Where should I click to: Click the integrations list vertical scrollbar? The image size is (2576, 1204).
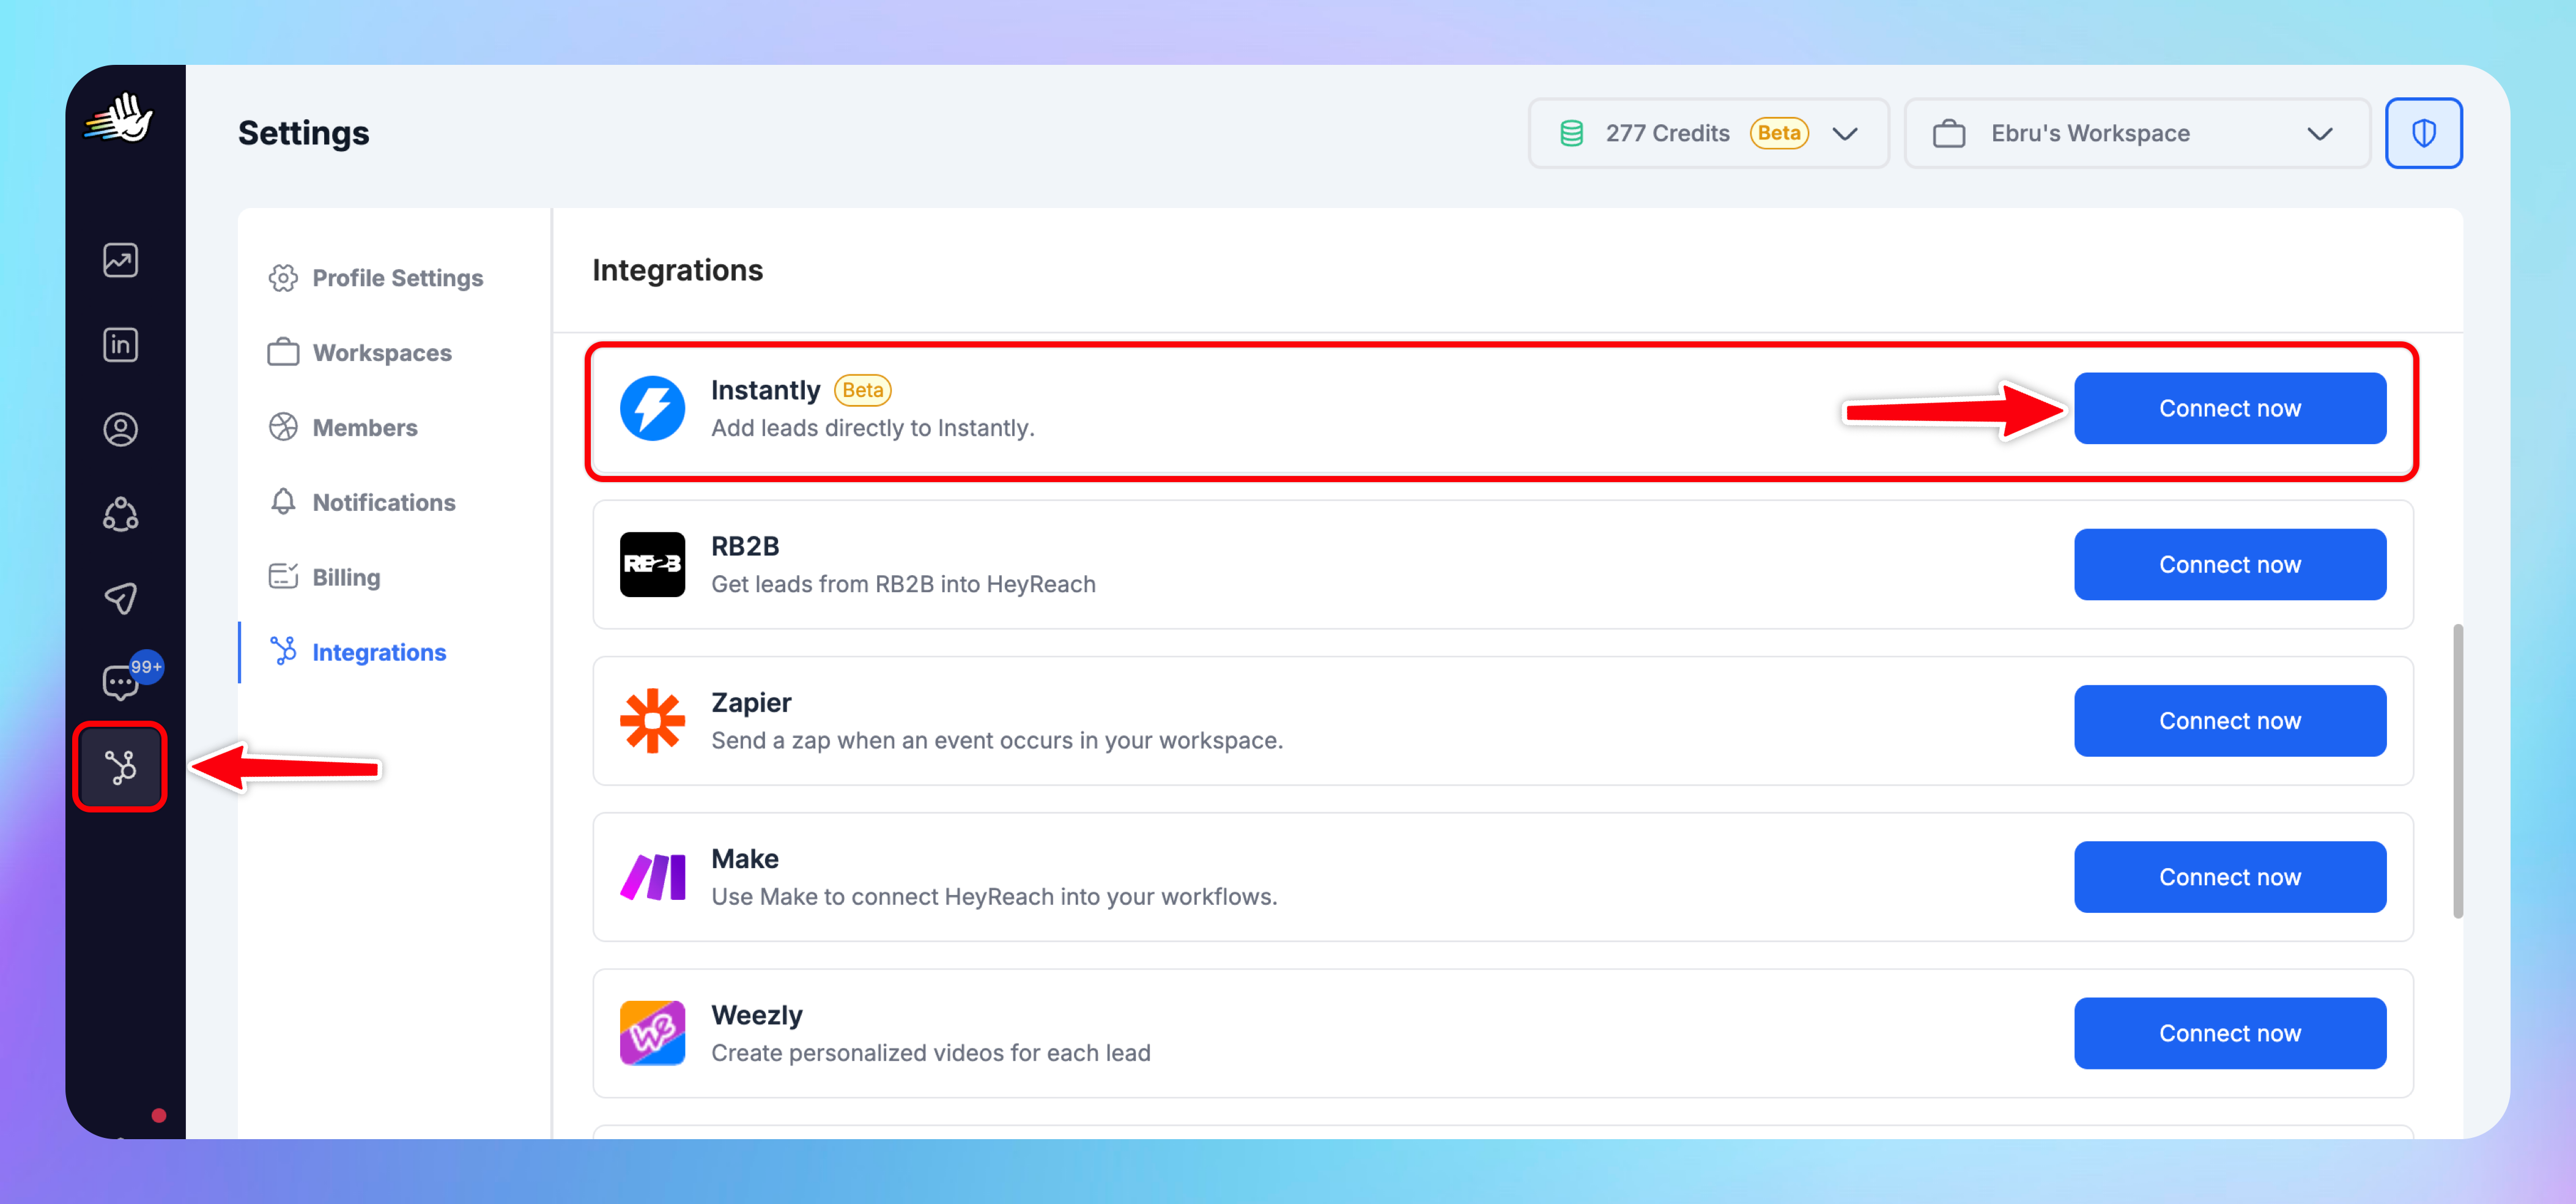[x=2457, y=770]
